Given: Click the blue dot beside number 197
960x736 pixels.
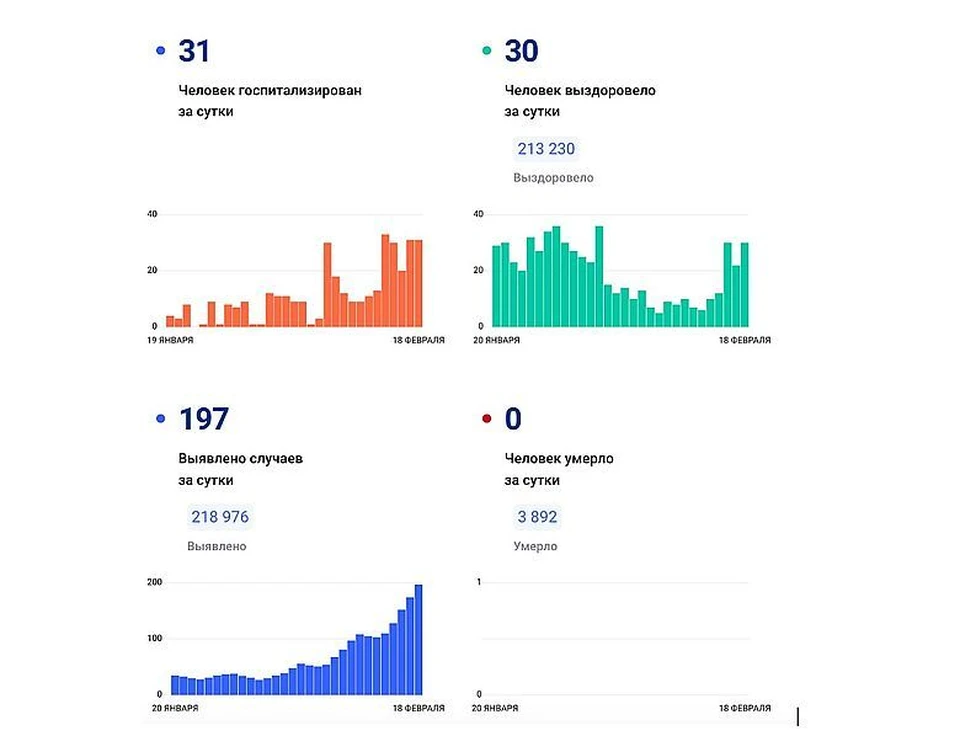Looking at the screenshot, I should pyautogui.click(x=161, y=419).
